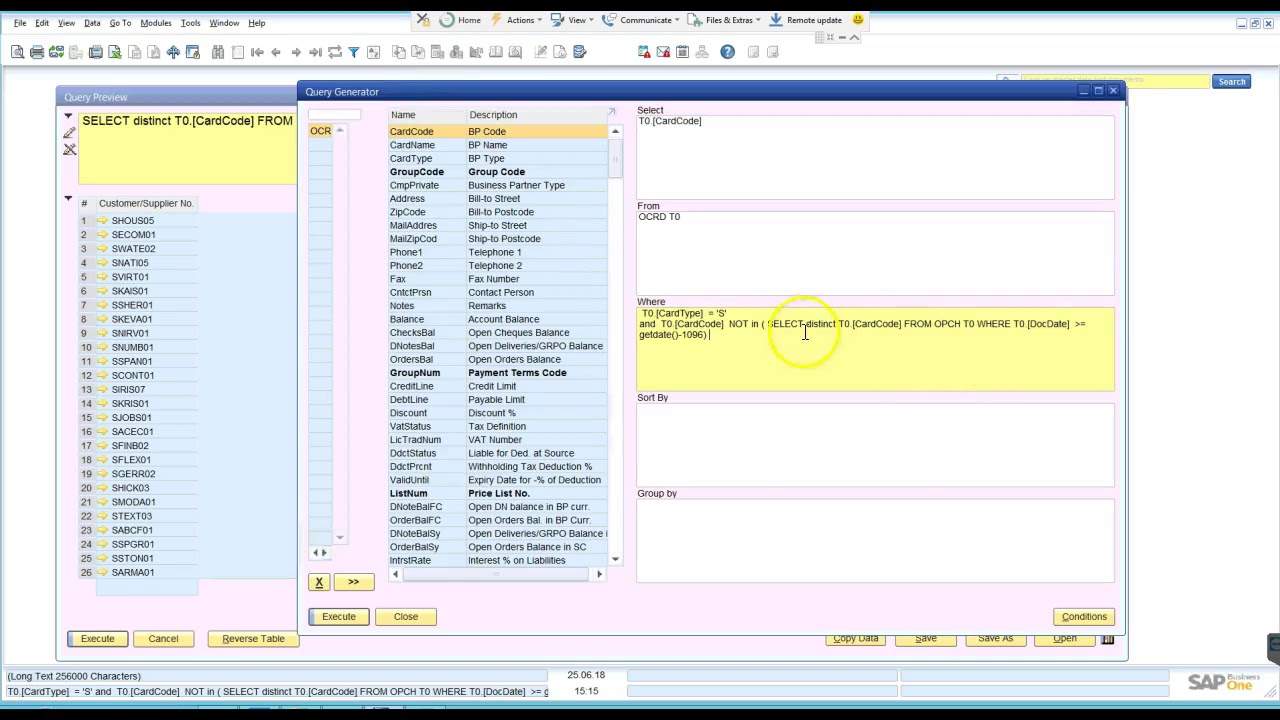This screenshot has width=1280, height=720.
Task: Click inside the Sort By field
Action: 875,445
